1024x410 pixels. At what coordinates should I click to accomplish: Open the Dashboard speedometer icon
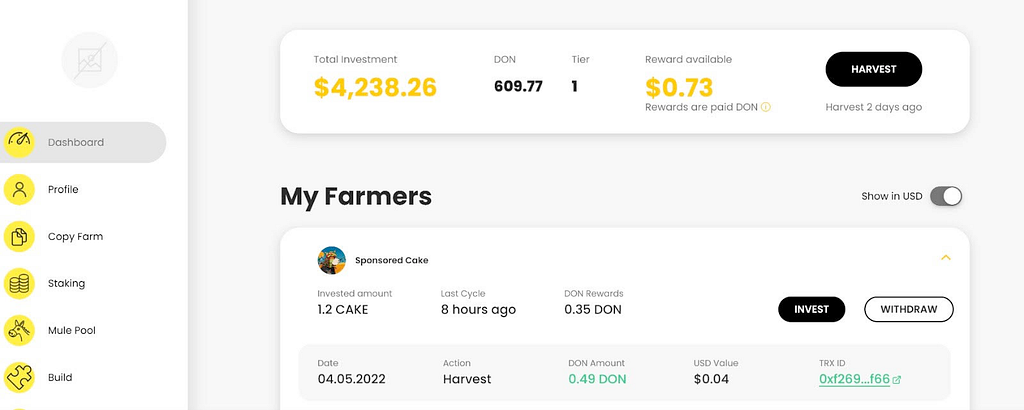point(19,142)
